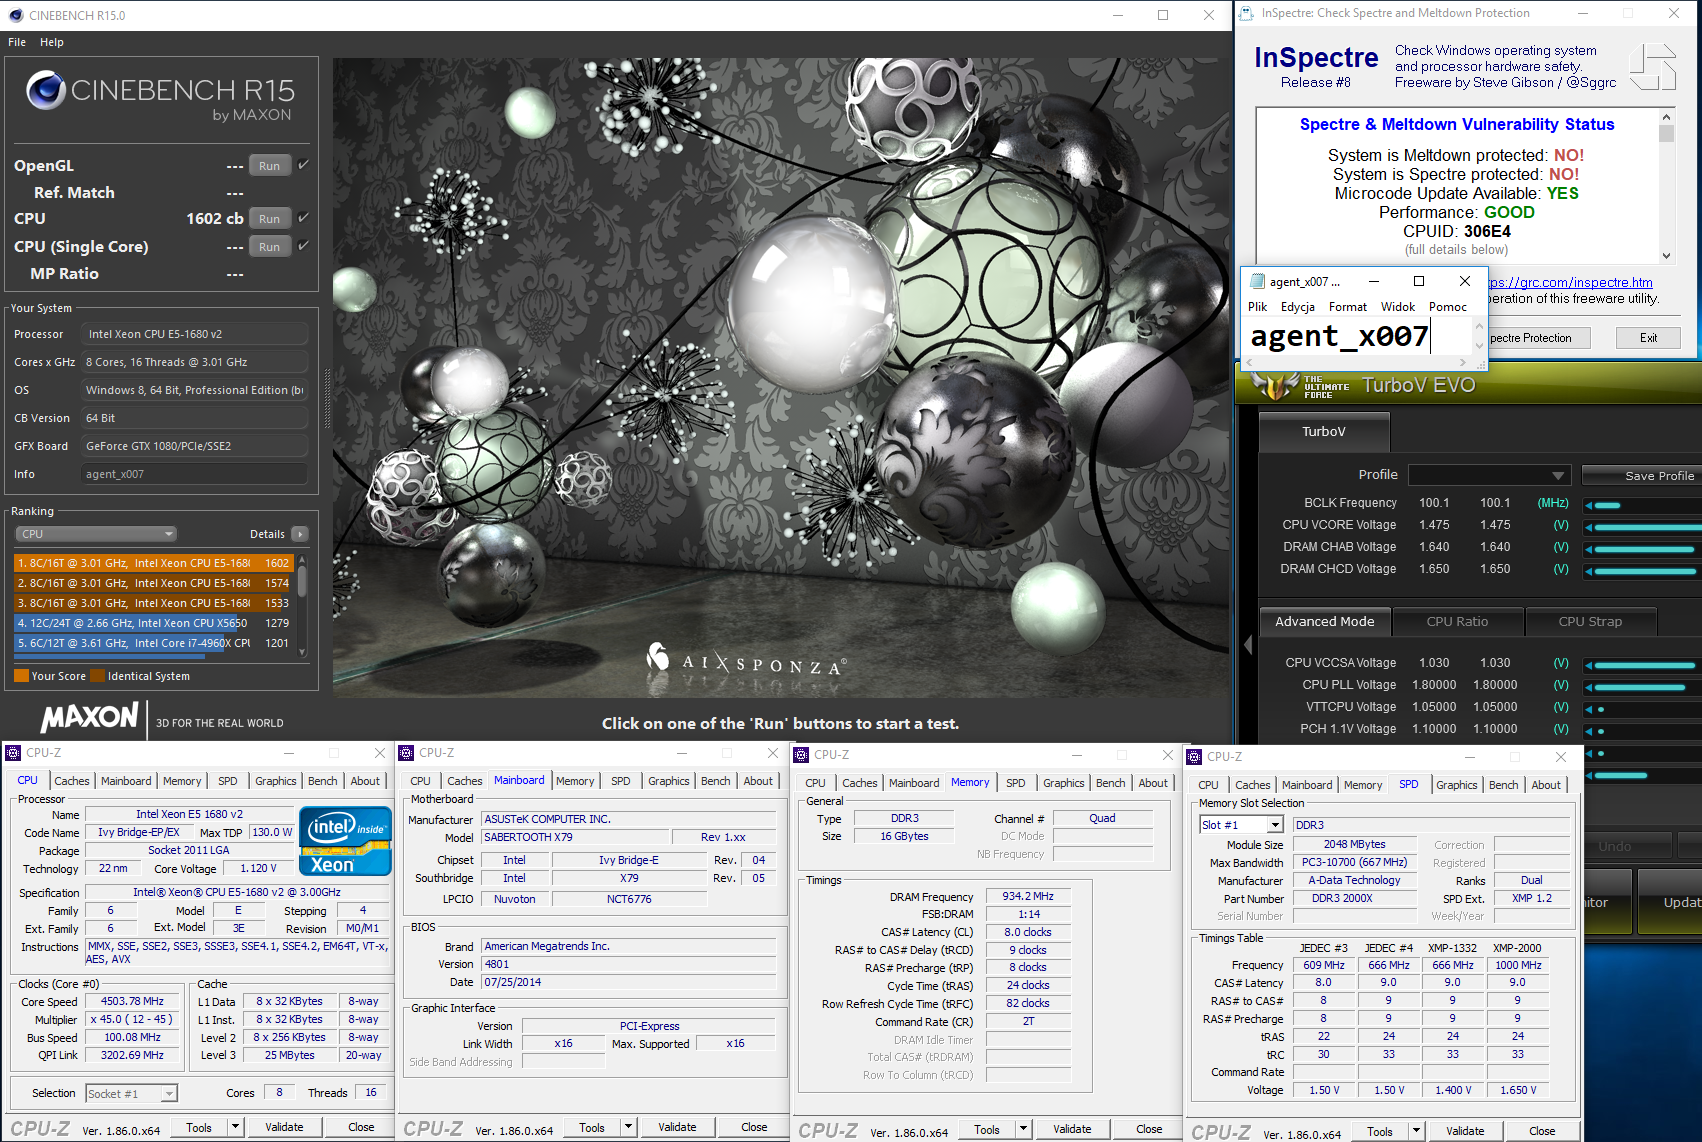Decrease CPU VCORE Voltage with its left arrow

pos(1588,527)
